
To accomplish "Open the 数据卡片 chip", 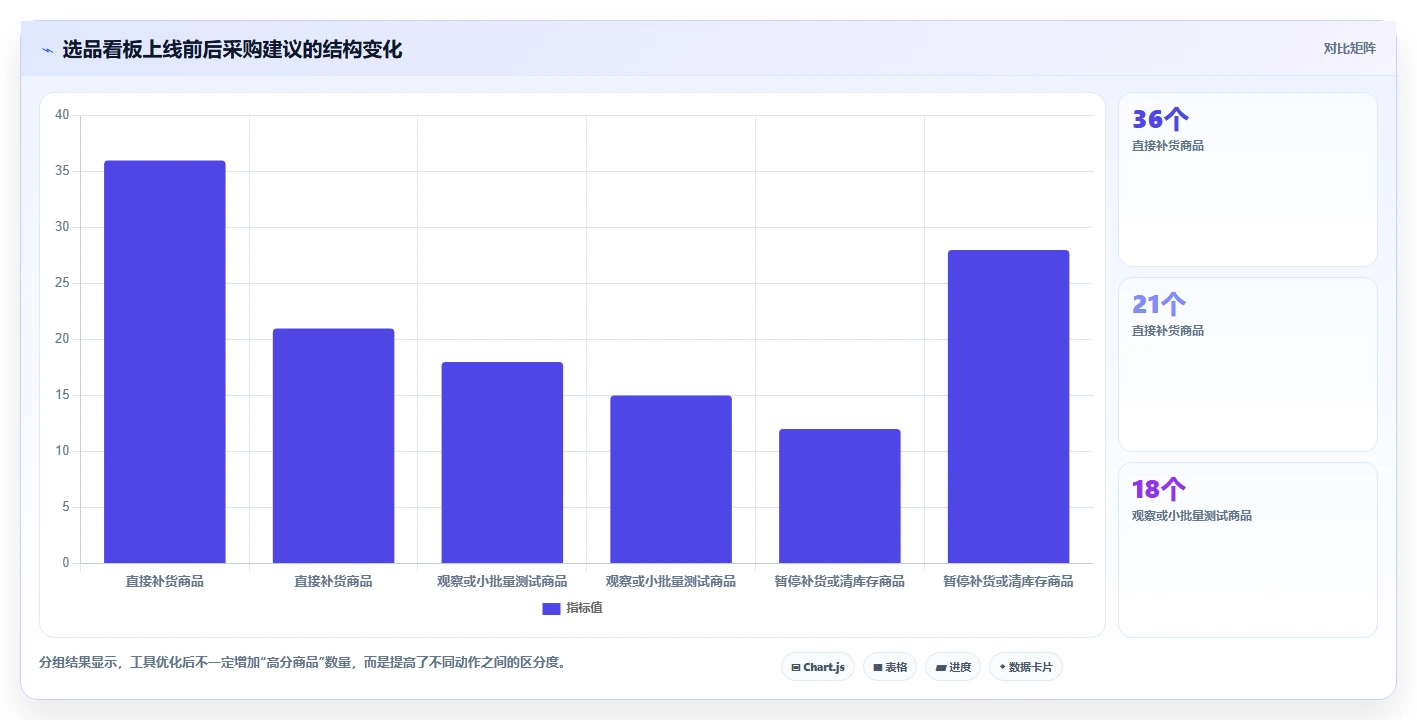I will click(1026, 667).
